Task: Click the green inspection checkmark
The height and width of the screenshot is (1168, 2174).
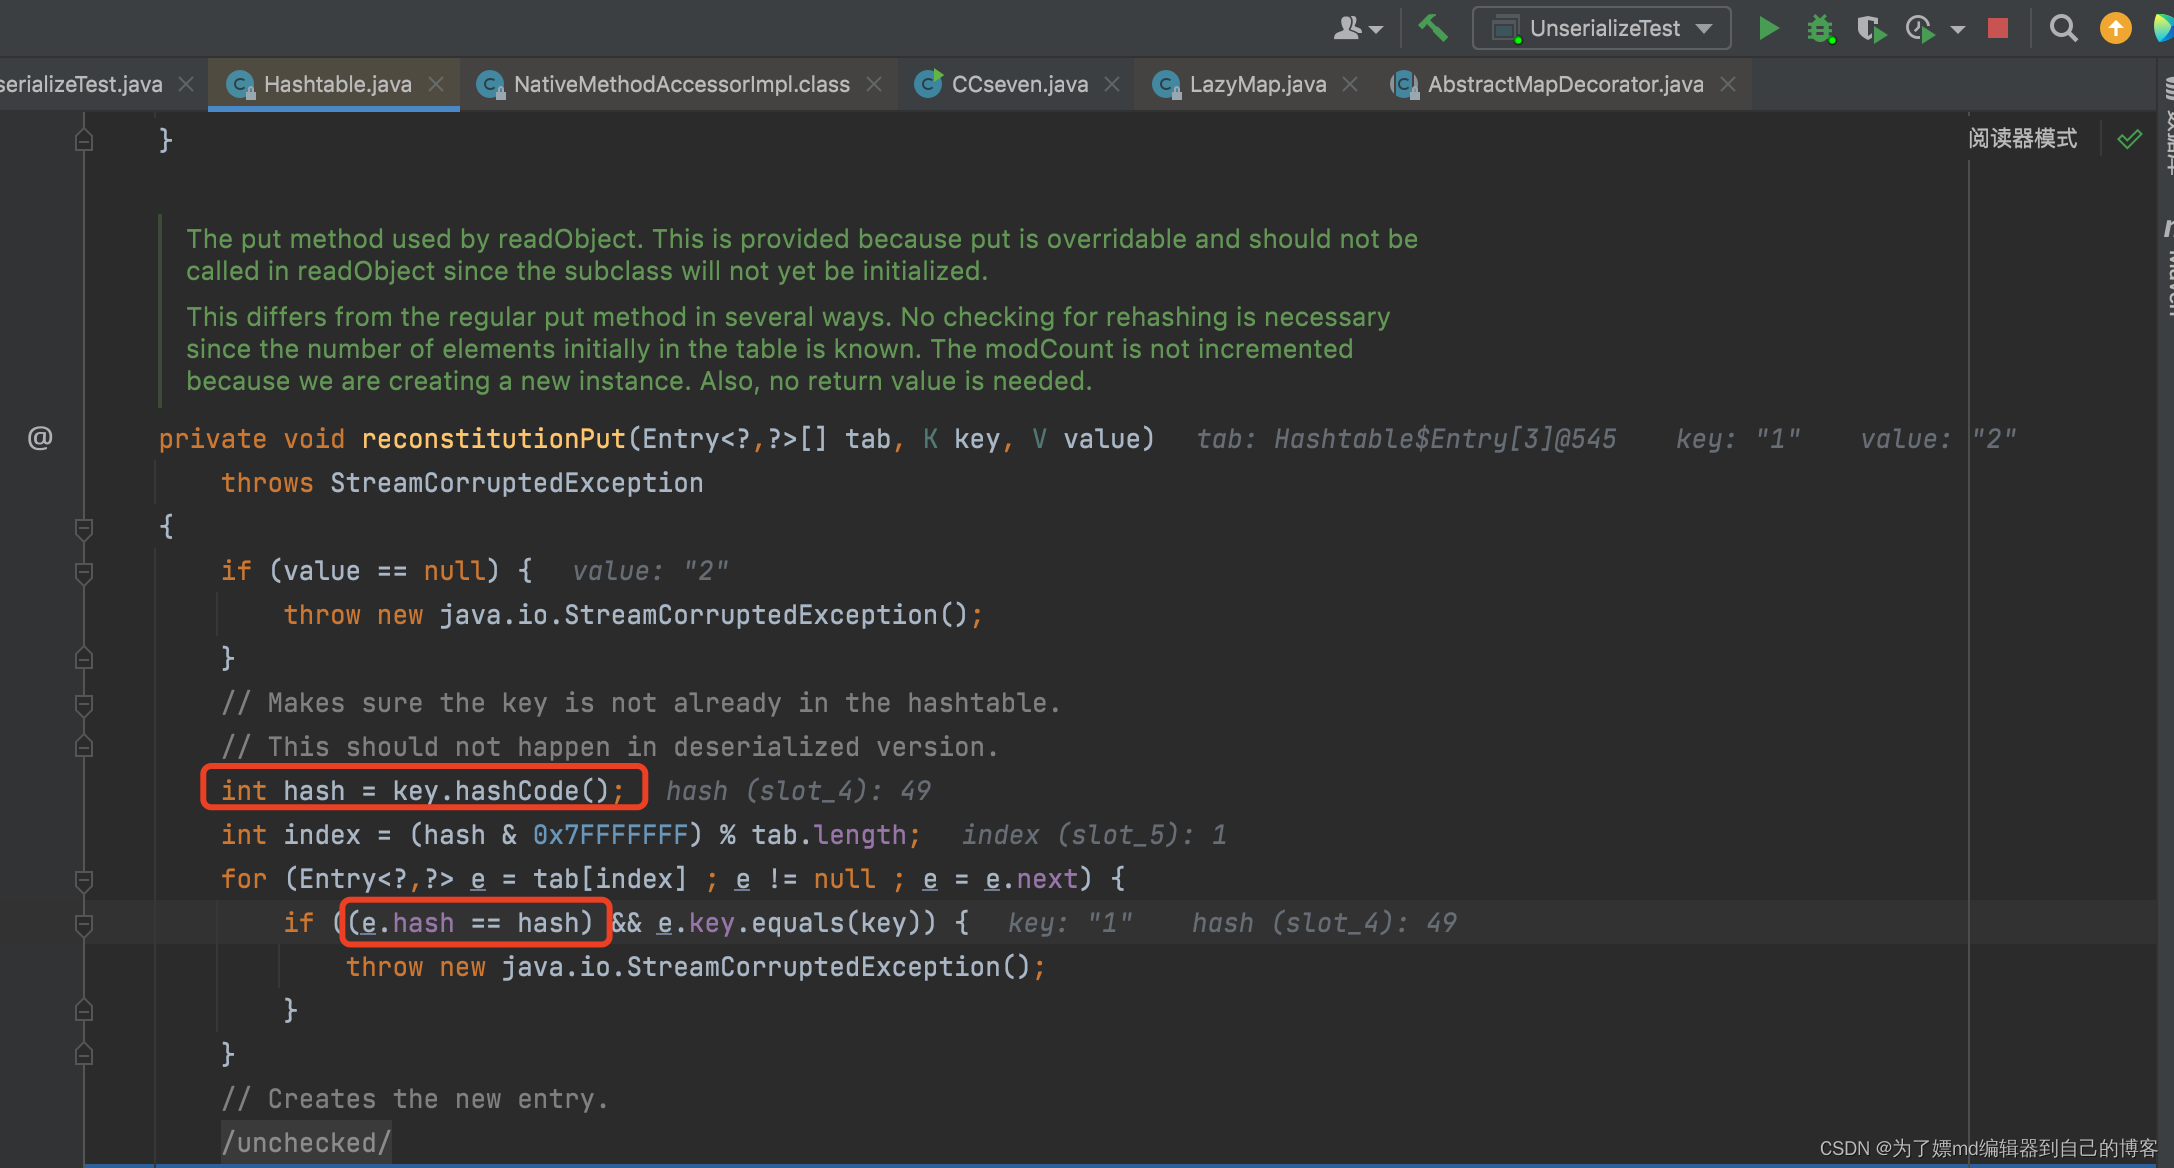Action: click(x=2130, y=139)
